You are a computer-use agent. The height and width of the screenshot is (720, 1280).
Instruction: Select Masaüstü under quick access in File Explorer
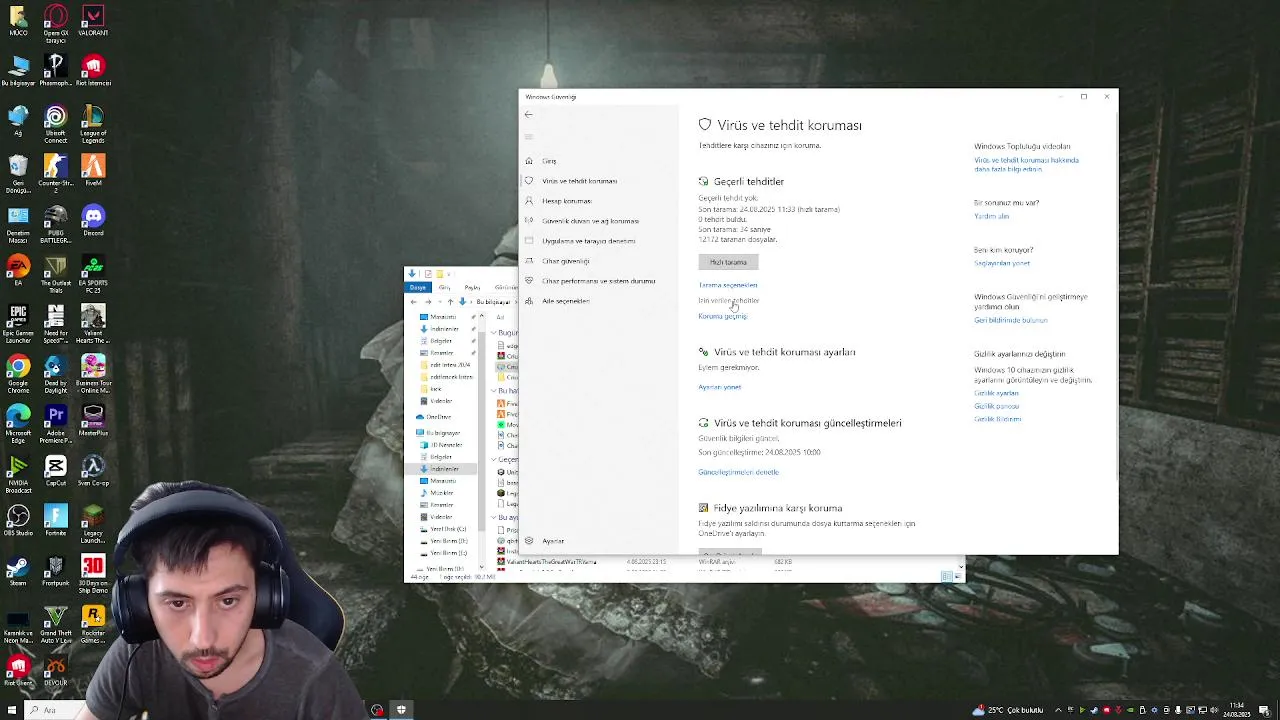click(442, 317)
